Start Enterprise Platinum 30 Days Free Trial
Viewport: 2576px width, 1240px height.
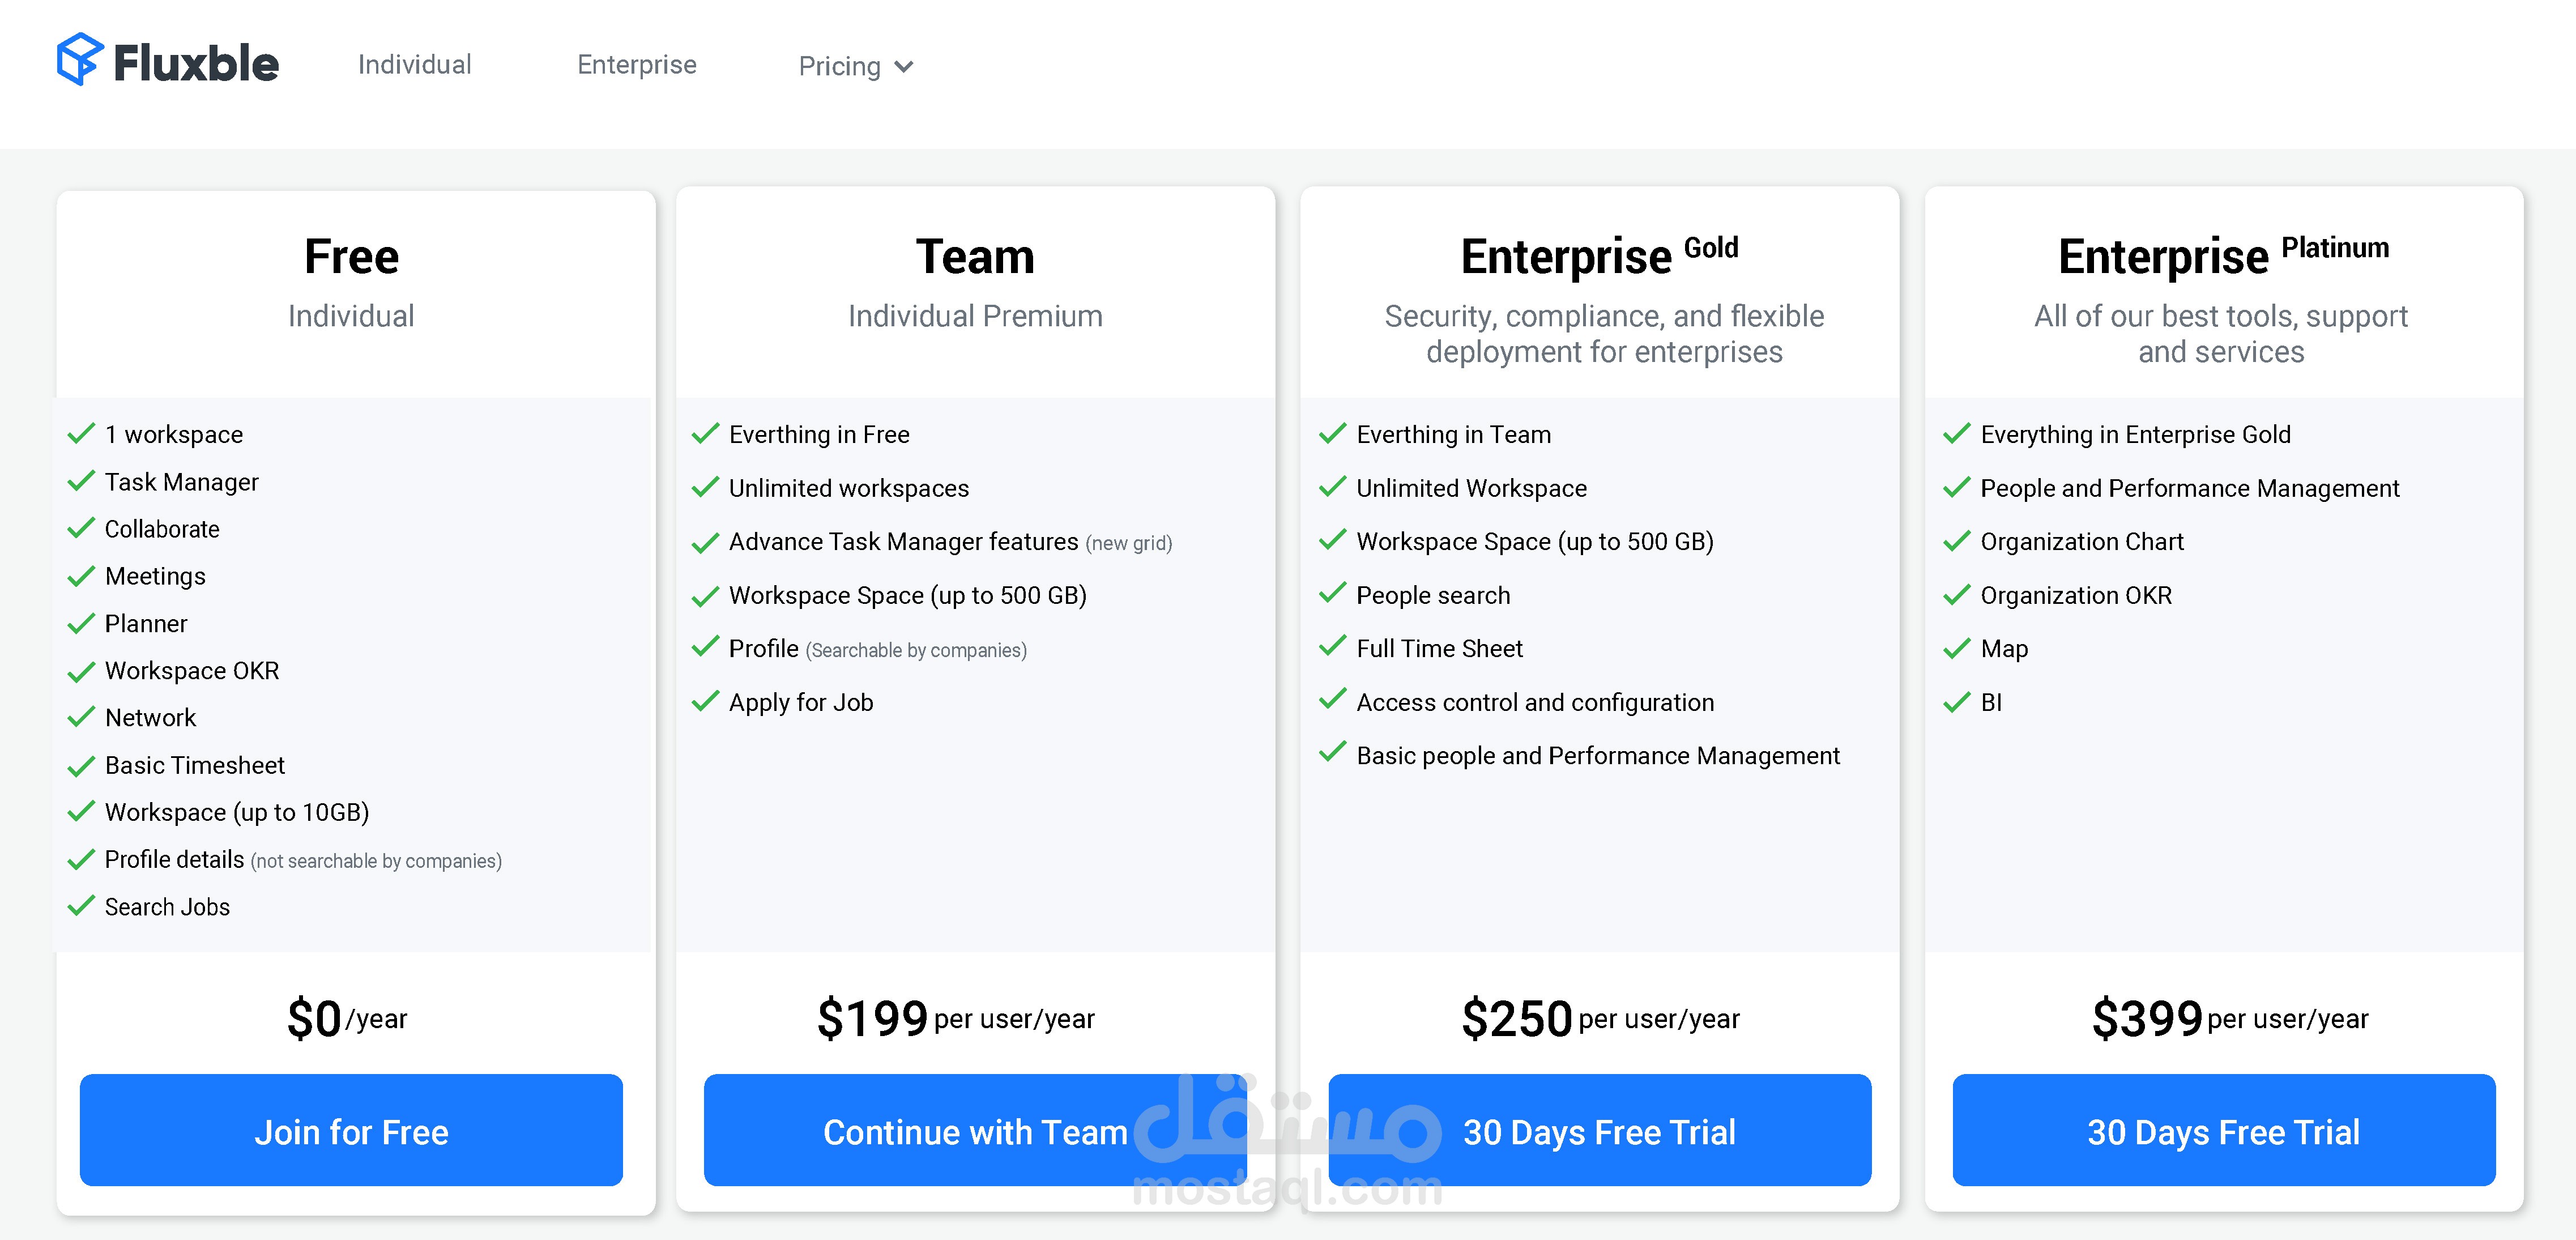tap(2223, 1130)
